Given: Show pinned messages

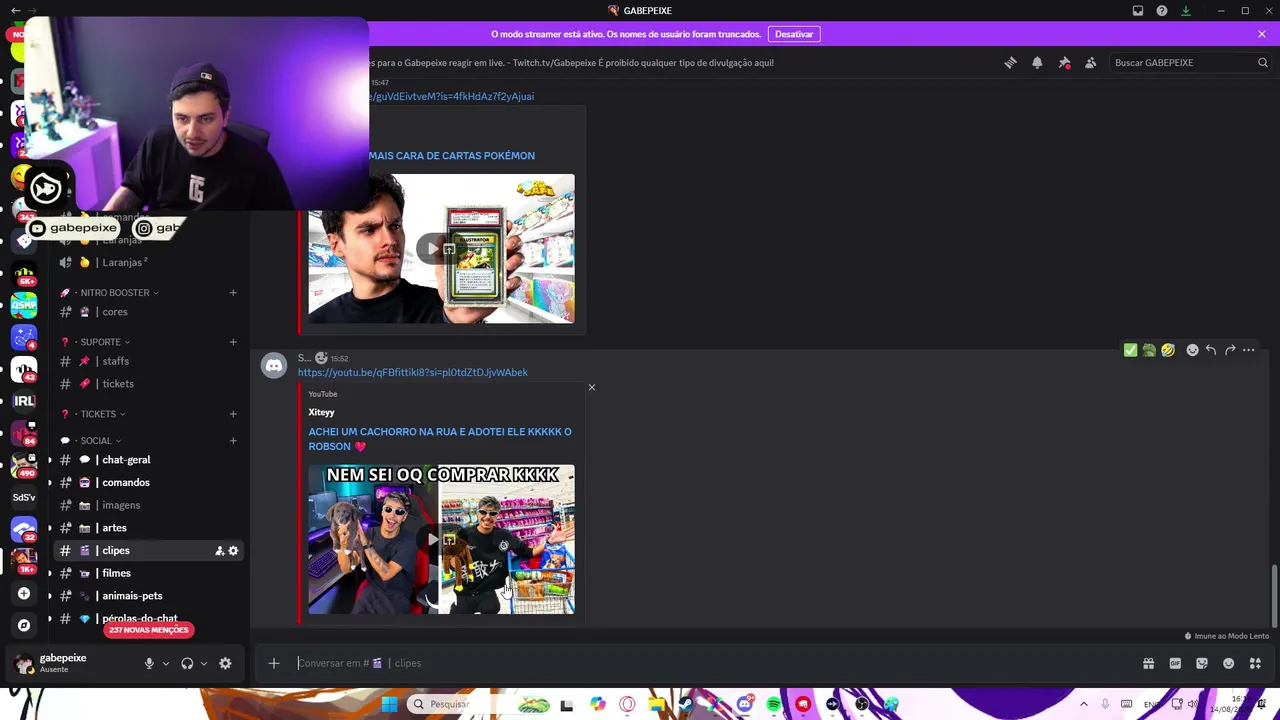Looking at the screenshot, I should pyautogui.click(x=1064, y=63).
